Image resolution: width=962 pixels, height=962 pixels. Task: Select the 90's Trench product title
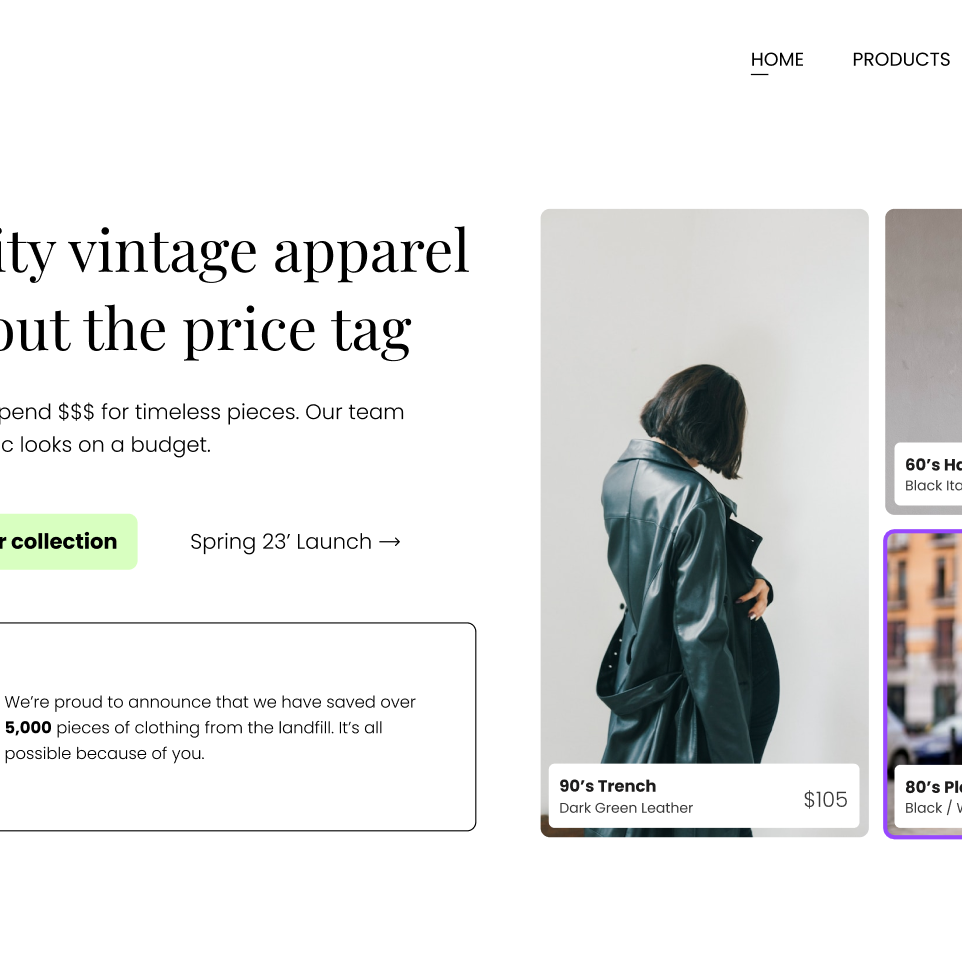tap(607, 785)
